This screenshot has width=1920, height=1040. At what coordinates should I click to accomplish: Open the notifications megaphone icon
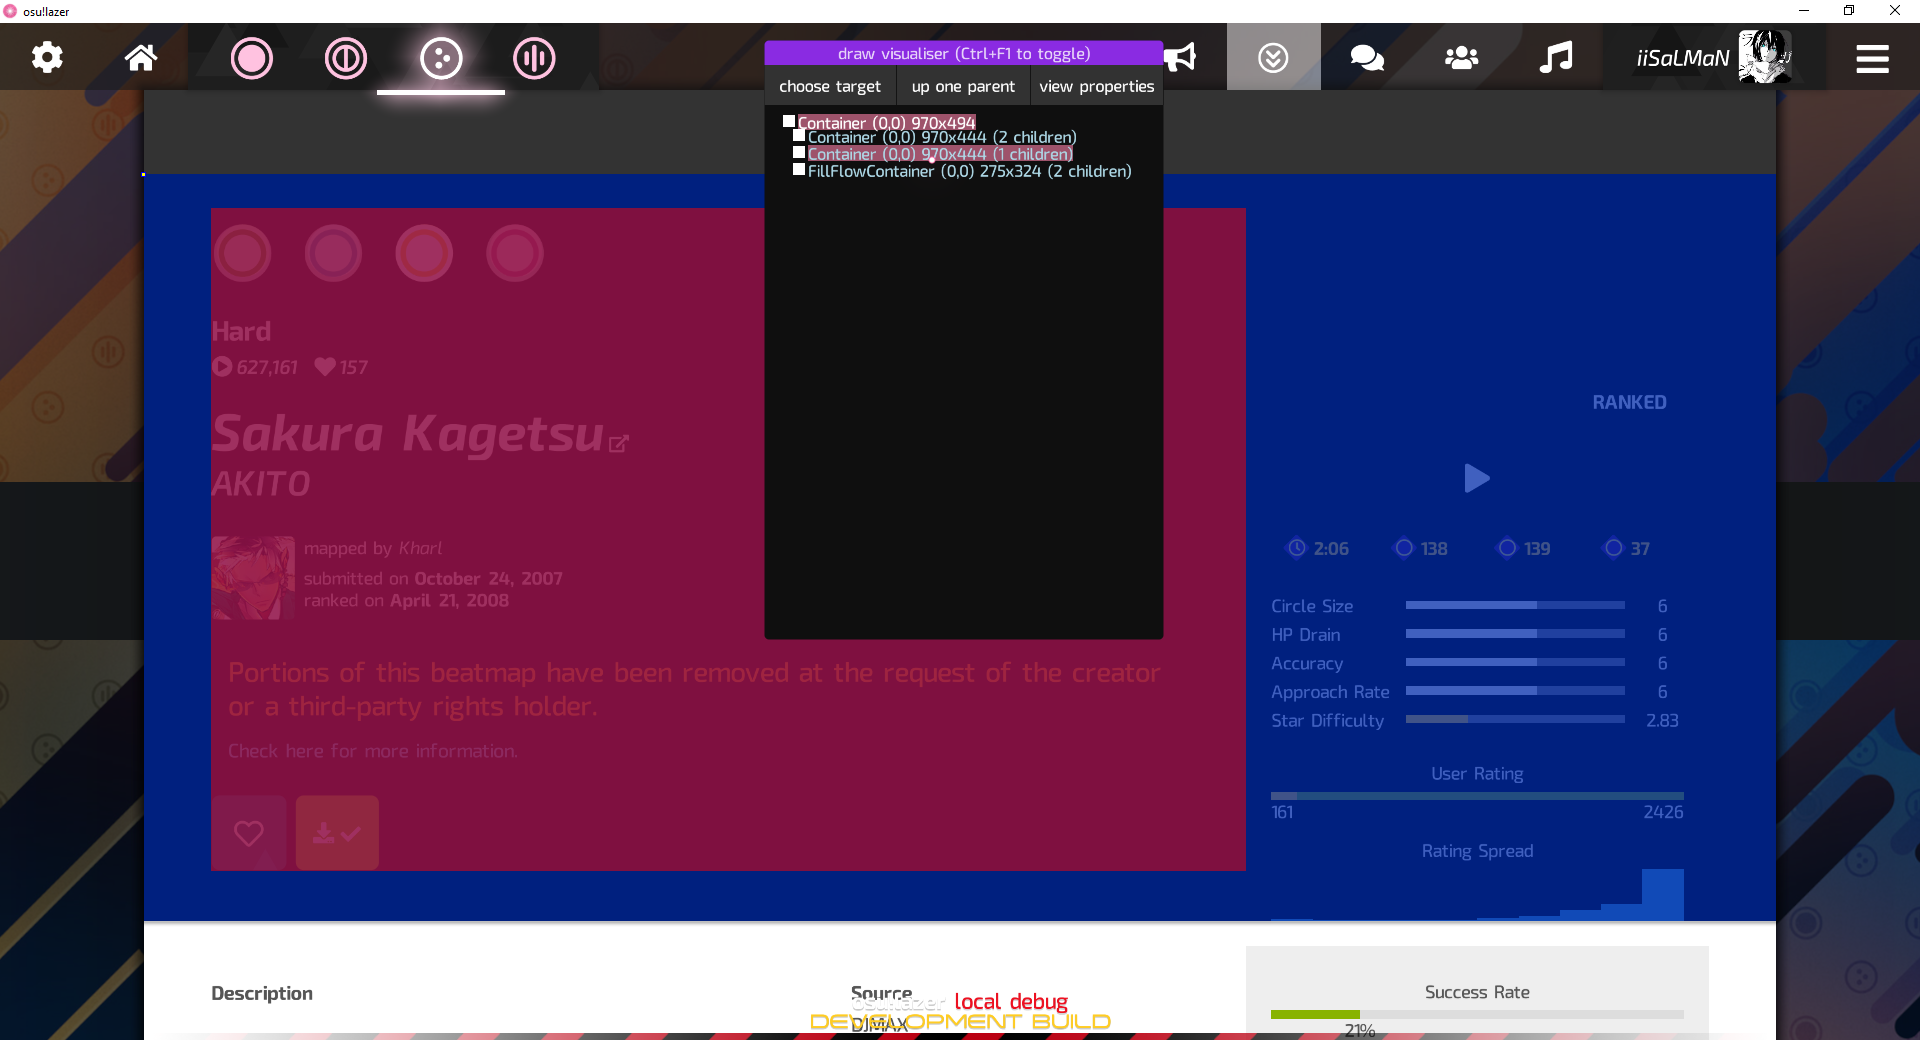point(1181,57)
